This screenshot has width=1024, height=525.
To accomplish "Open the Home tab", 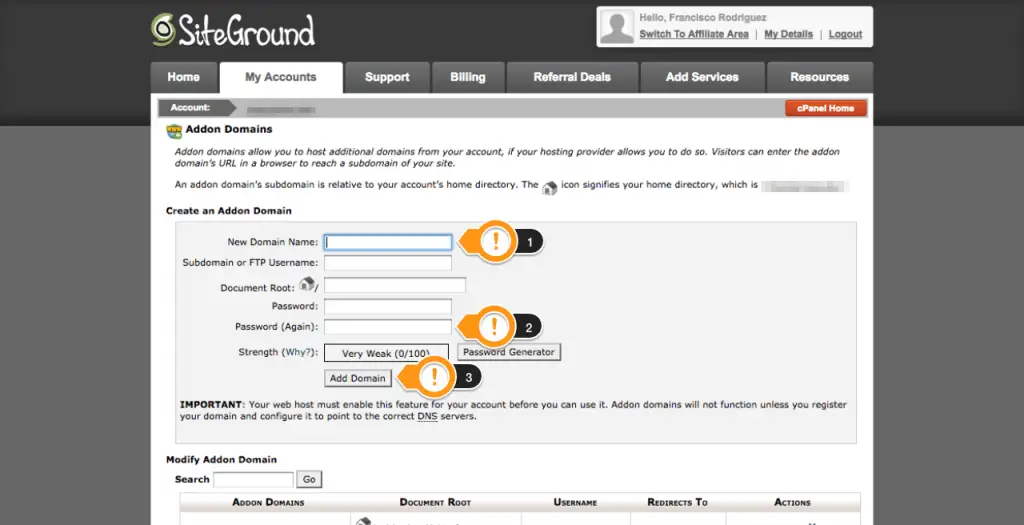I will pyautogui.click(x=184, y=77).
